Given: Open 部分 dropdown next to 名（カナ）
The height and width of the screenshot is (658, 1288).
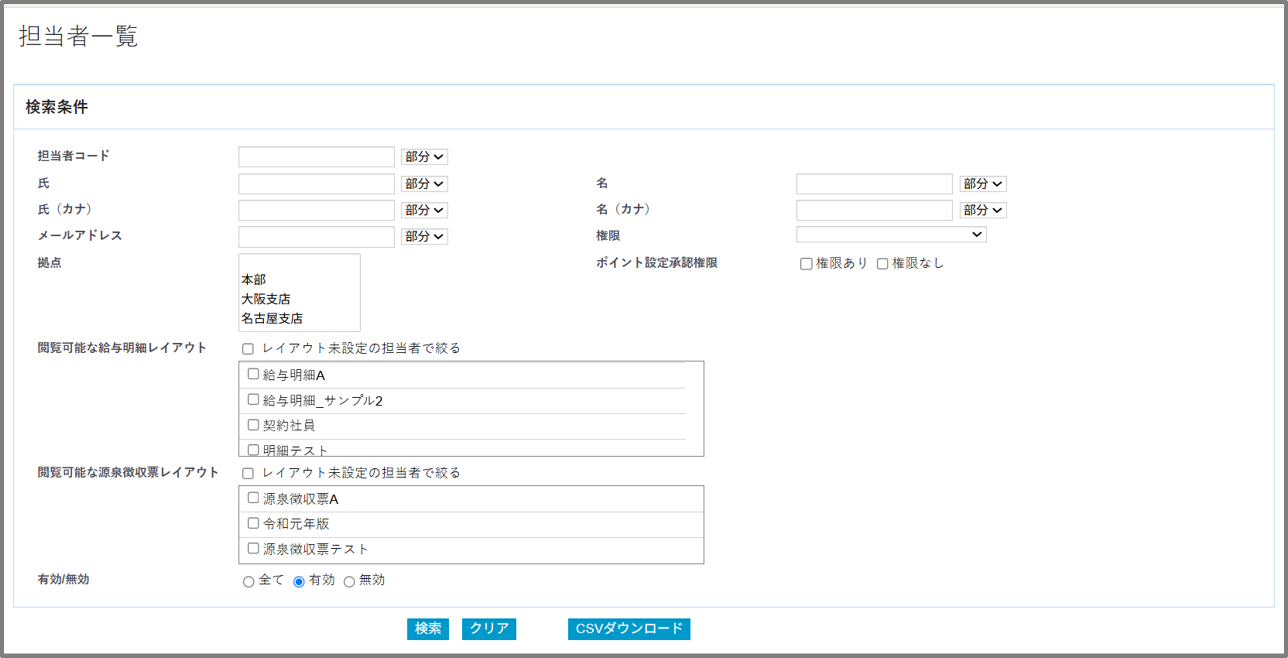Looking at the screenshot, I should (x=983, y=210).
